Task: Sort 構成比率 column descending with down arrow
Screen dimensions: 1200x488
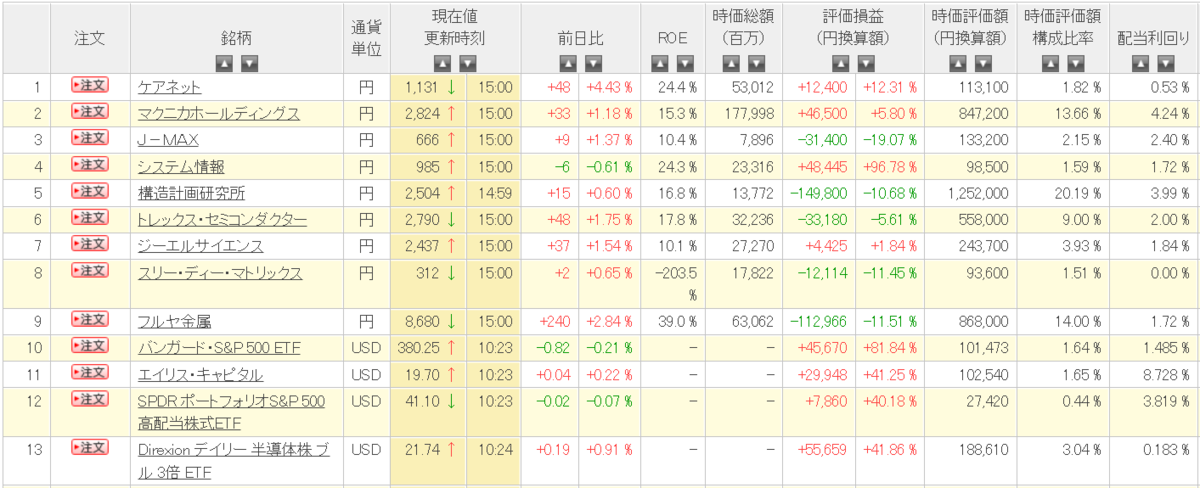Action: coord(1076,63)
